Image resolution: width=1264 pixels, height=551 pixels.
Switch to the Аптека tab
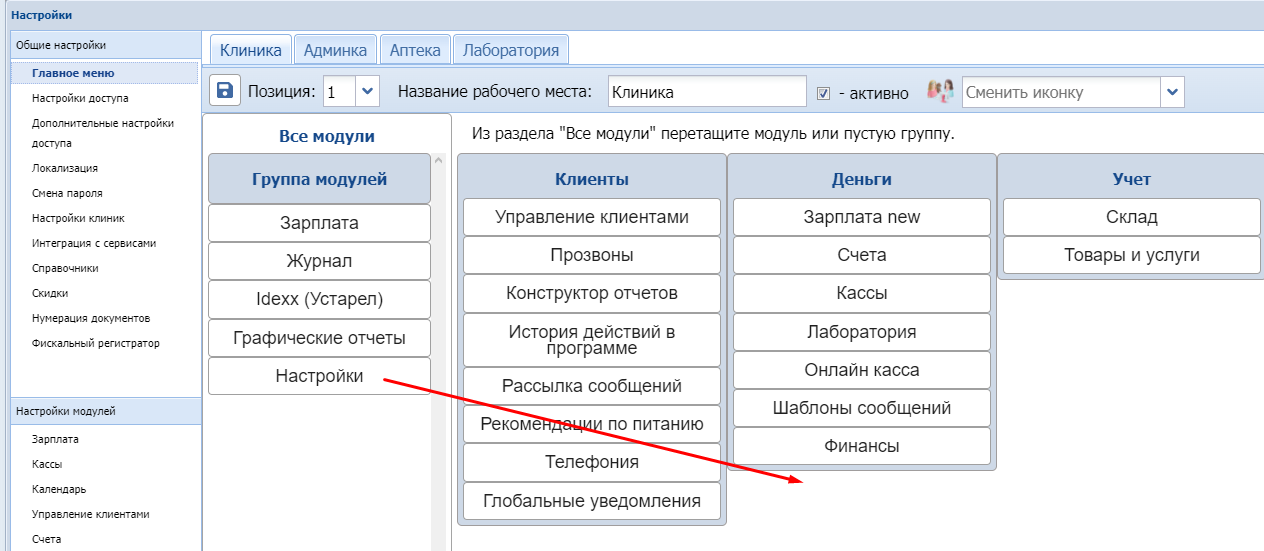415,49
